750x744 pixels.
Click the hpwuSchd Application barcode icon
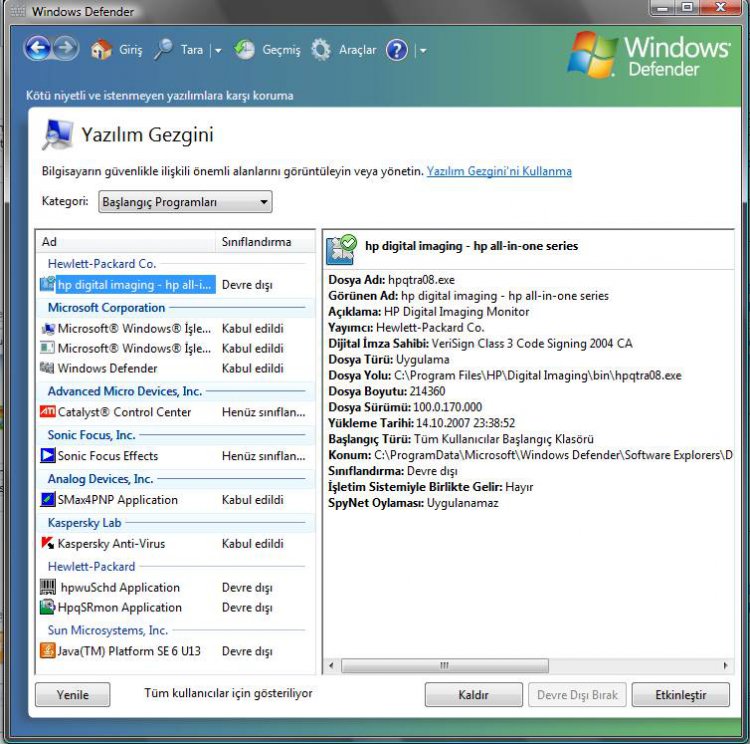click(x=48, y=587)
